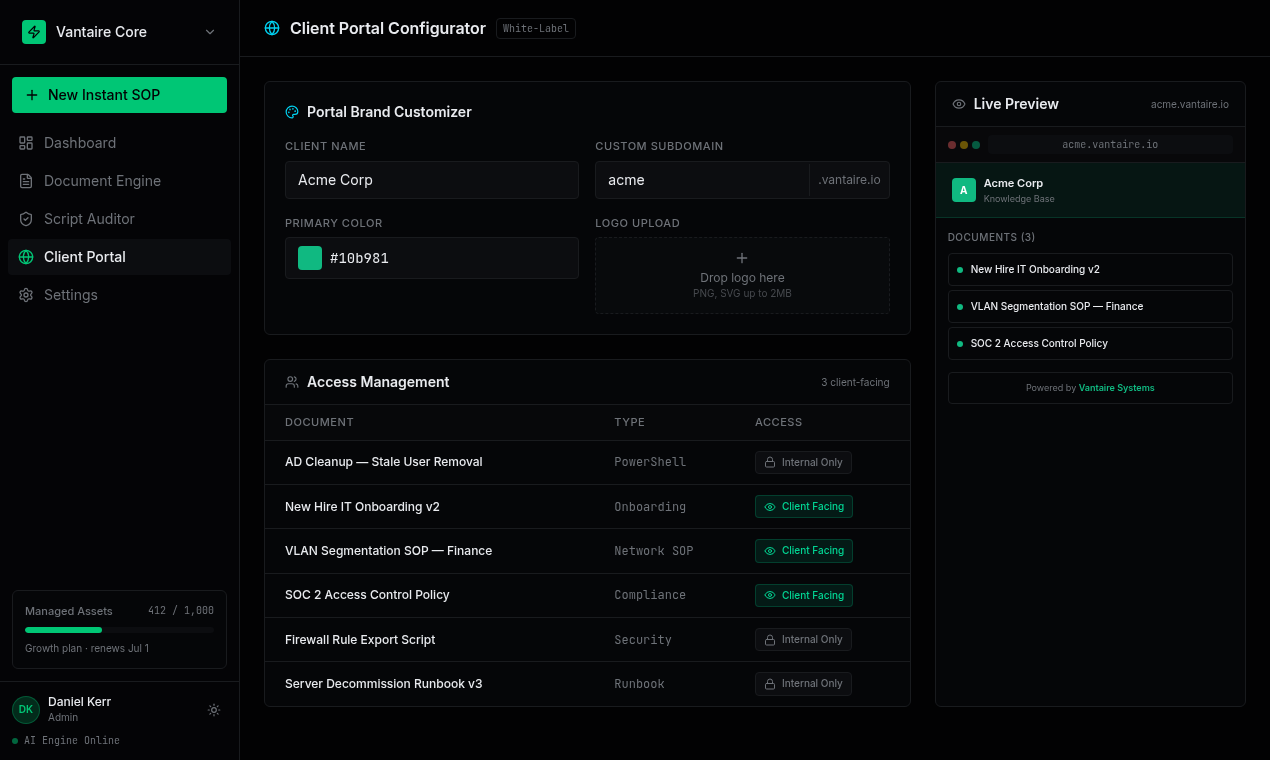Open Dashboard in the sidebar
Viewport: 1270px width, 760px height.
(119, 143)
